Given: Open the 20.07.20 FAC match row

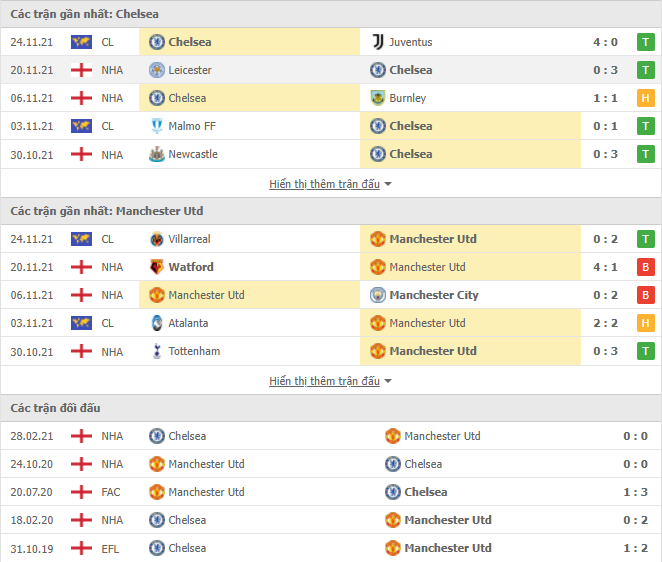Looking at the screenshot, I should 331,492.
